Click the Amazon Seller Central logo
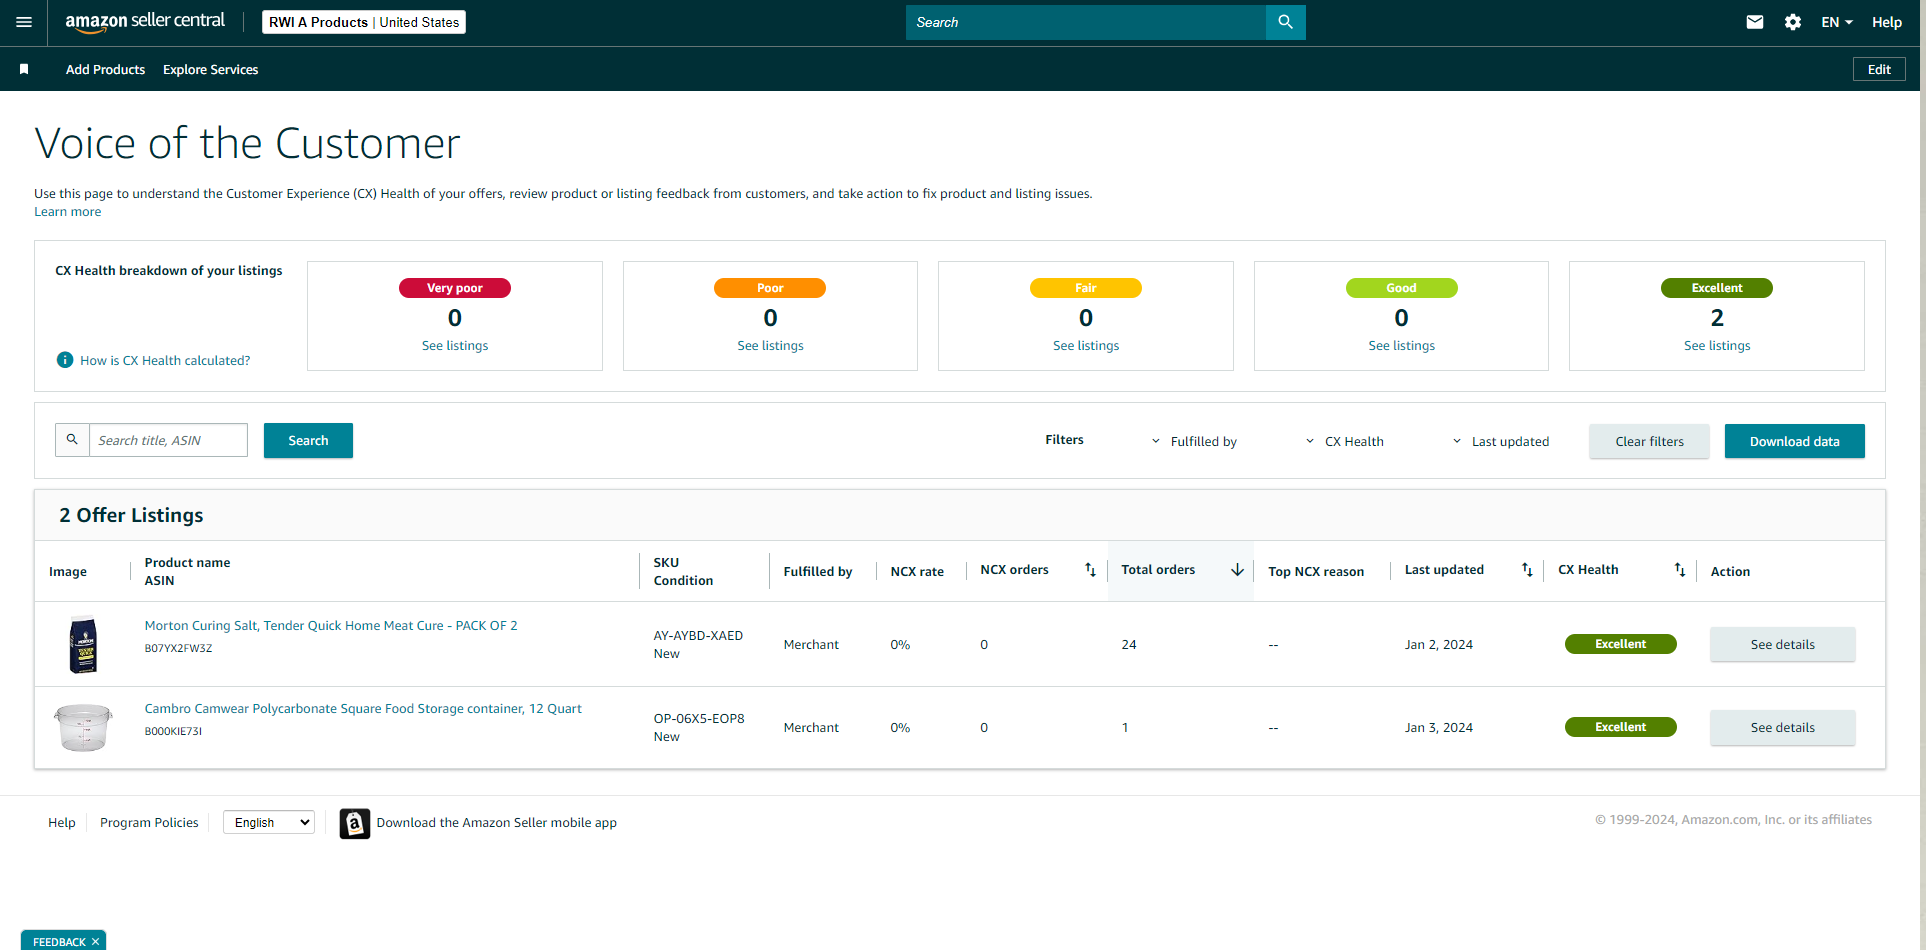This screenshot has height=950, width=1926. tap(145, 22)
